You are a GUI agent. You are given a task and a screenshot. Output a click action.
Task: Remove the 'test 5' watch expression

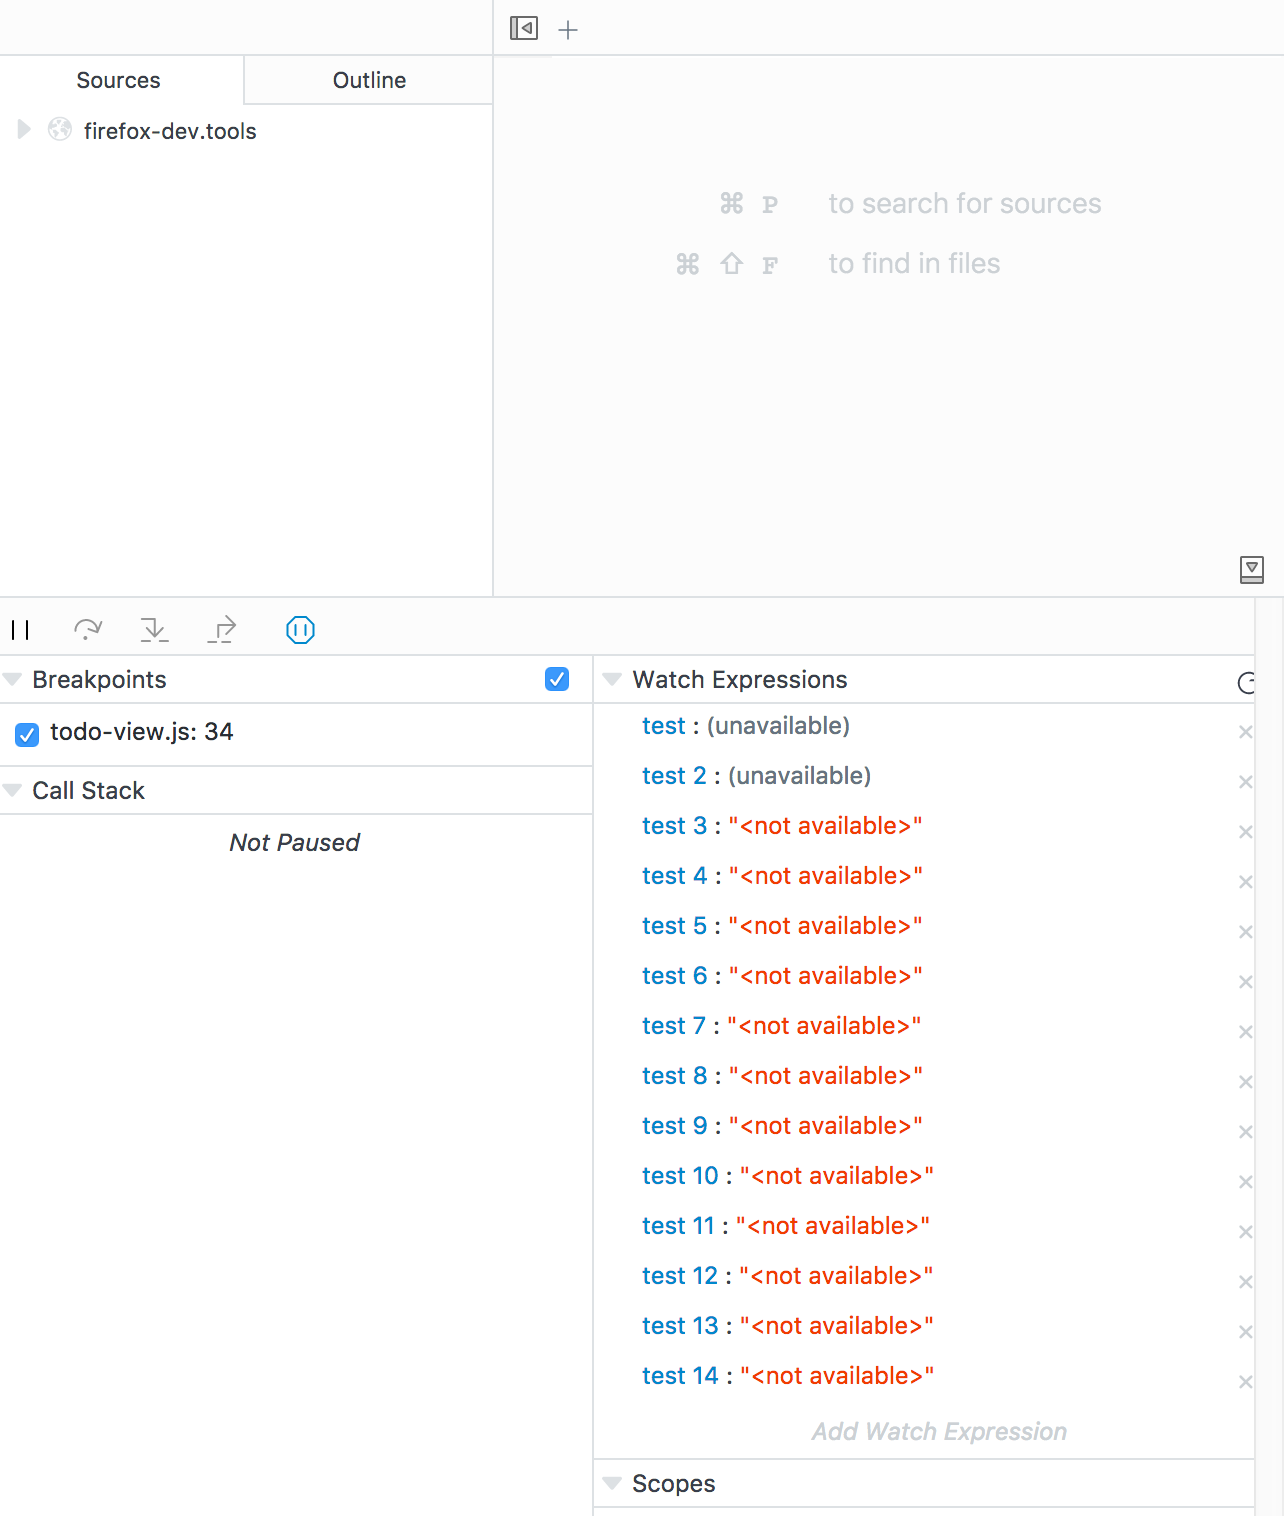click(1245, 932)
